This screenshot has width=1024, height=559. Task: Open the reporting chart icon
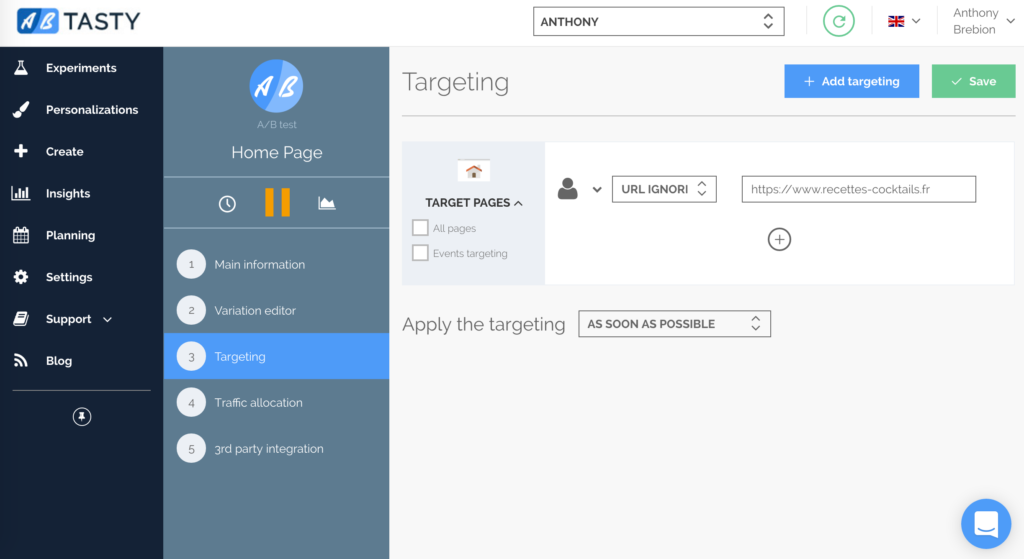pos(326,203)
